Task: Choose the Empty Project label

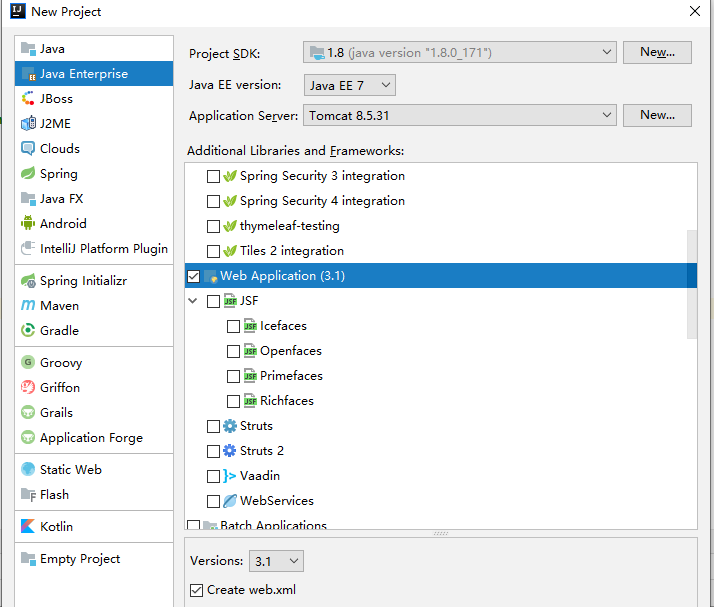Action: 80,559
